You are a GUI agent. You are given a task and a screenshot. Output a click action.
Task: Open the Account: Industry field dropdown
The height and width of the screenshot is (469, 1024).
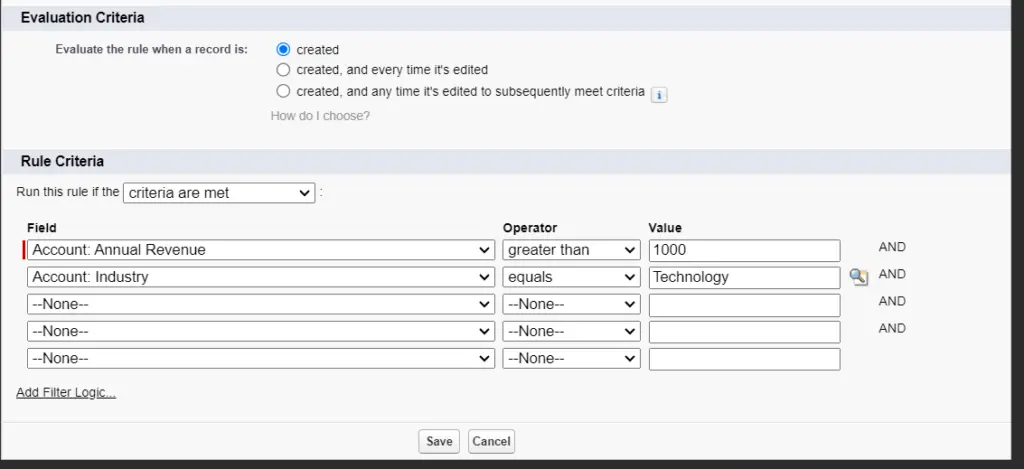[260, 277]
